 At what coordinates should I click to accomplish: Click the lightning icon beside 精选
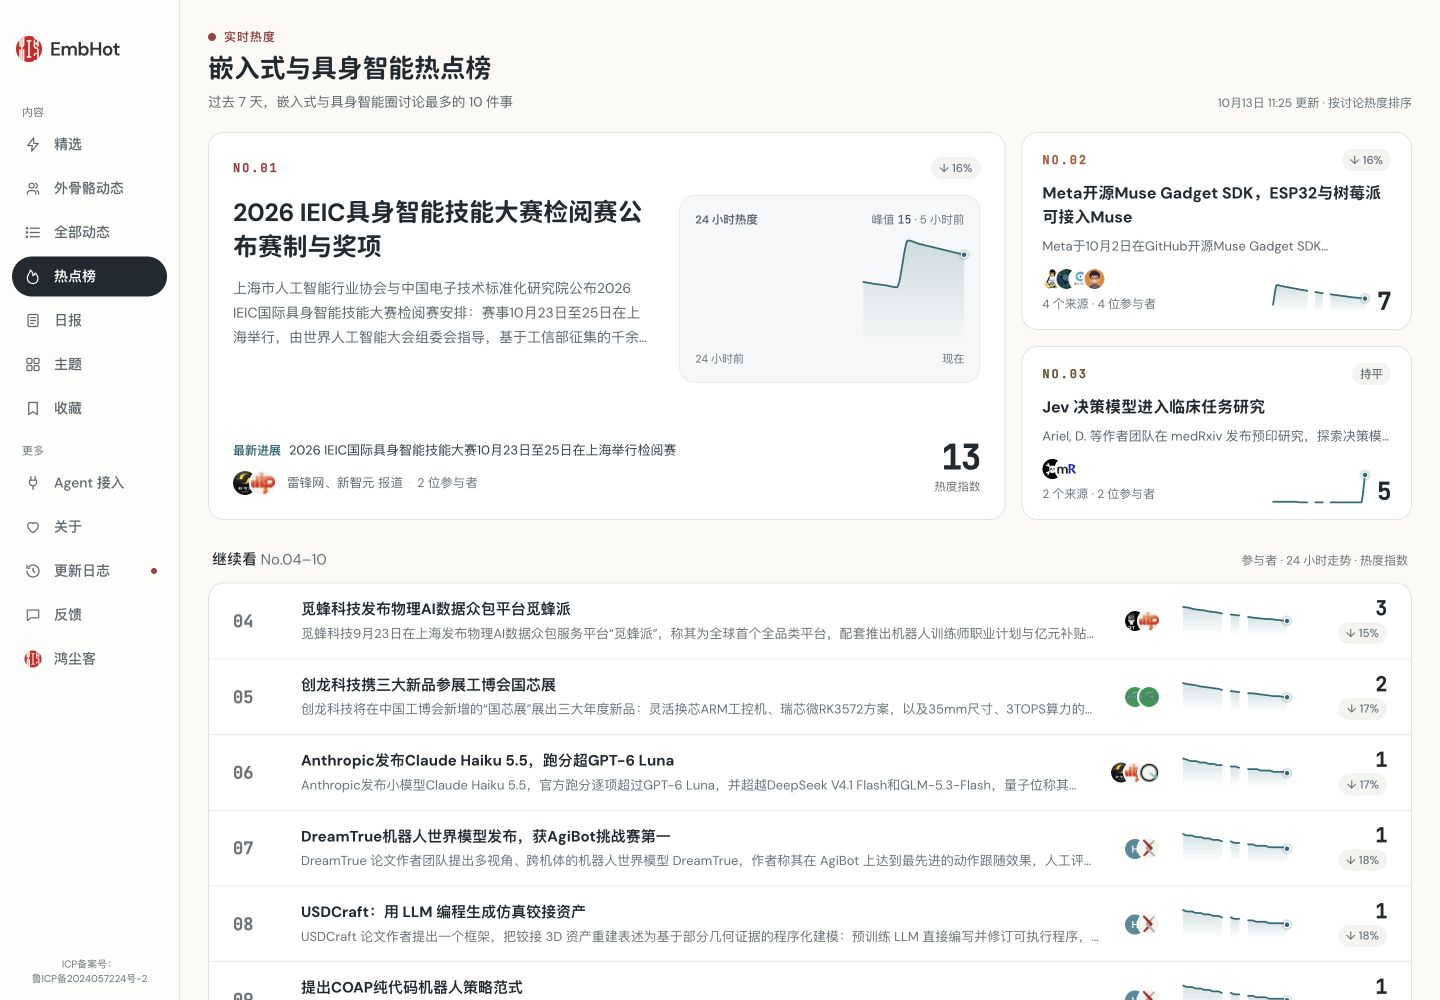coord(33,145)
